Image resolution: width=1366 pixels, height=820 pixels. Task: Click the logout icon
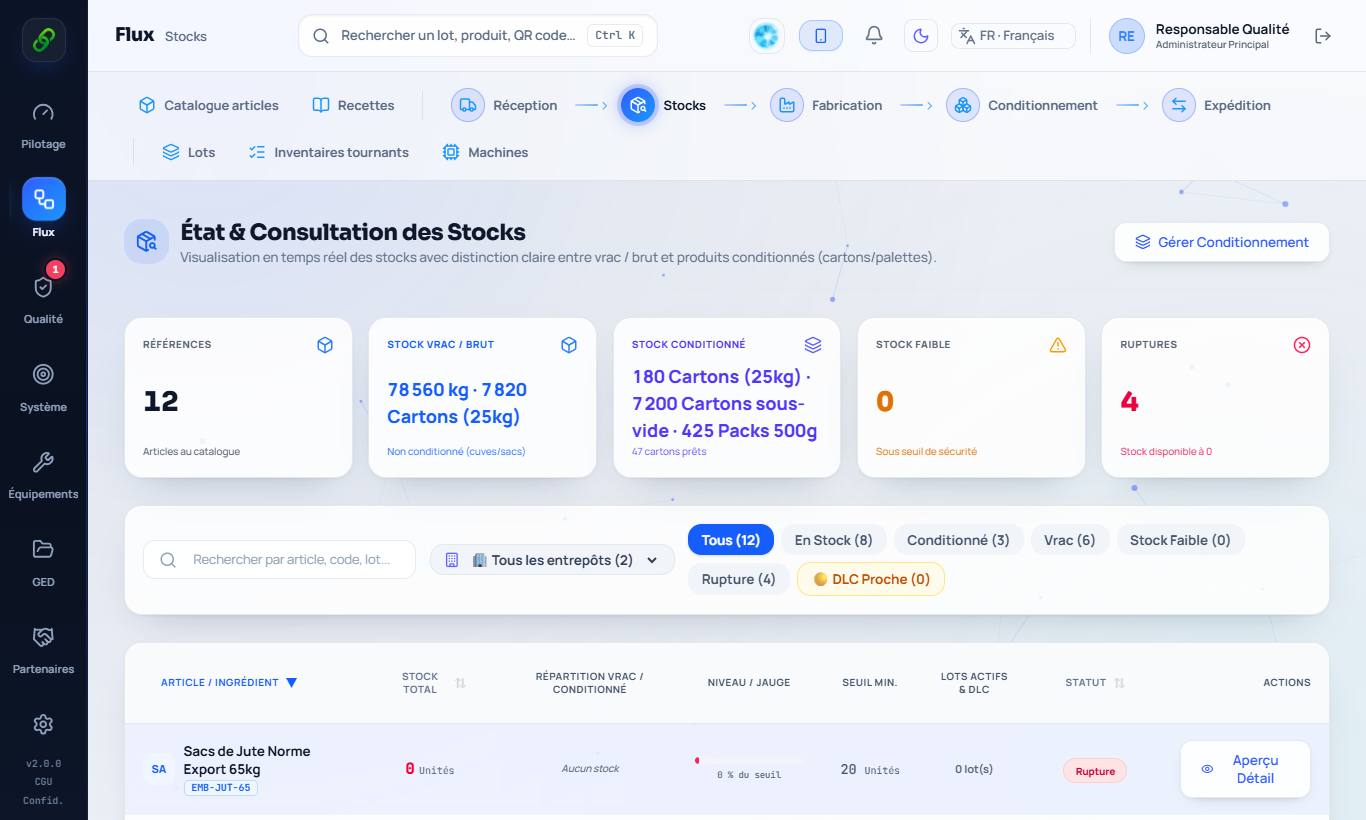[x=1323, y=36]
